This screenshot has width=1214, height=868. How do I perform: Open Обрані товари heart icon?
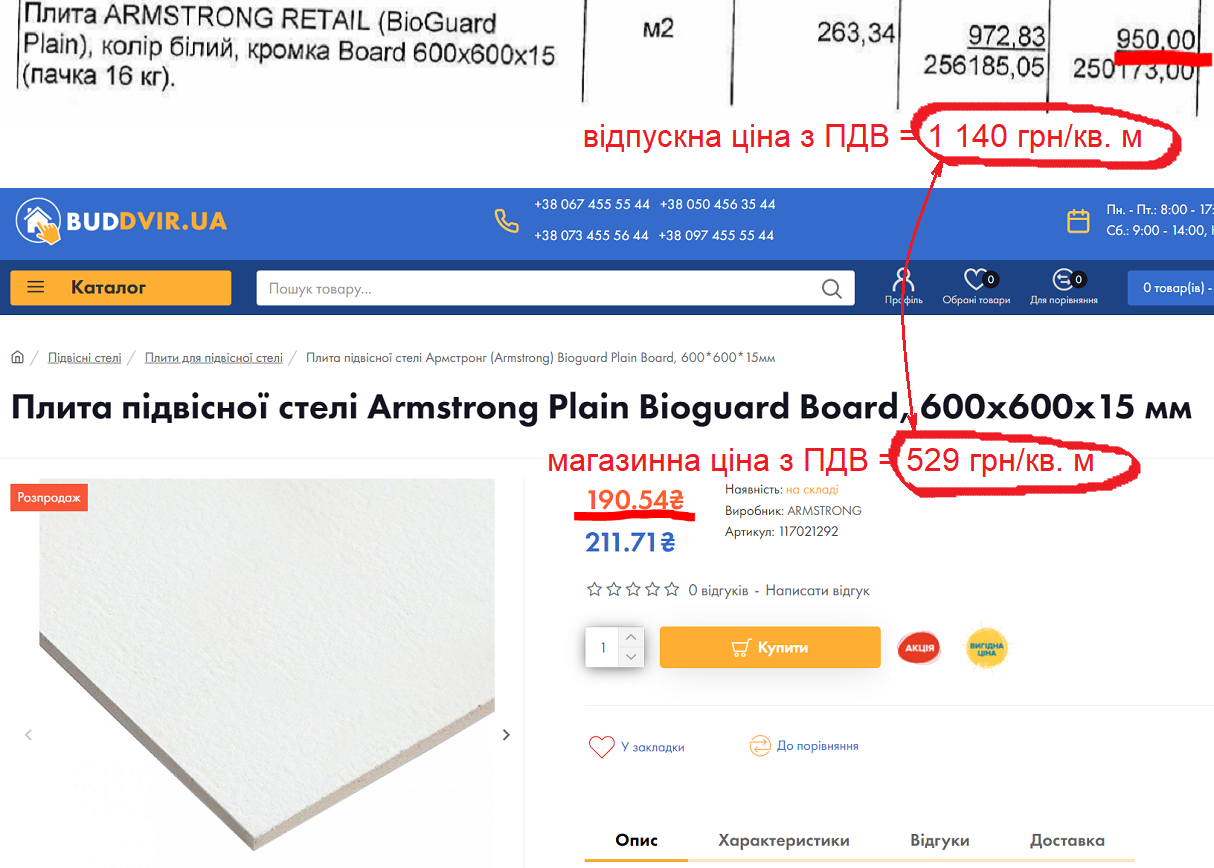(x=975, y=279)
